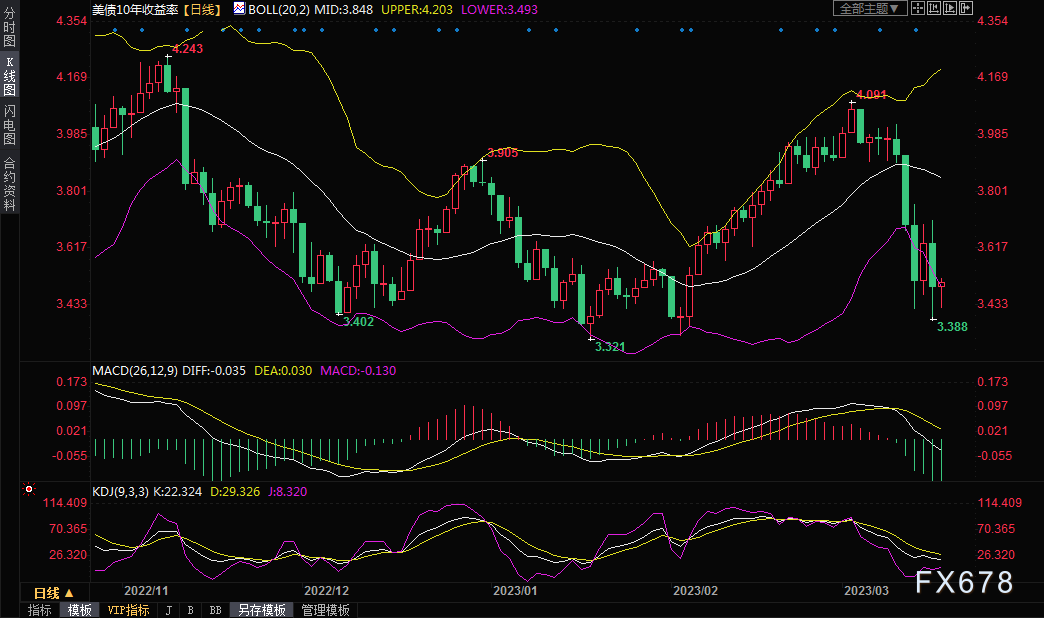The image size is (1044, 618).
Task: Click the 2023/01 date on time axis
Action: tap(515, 591)
